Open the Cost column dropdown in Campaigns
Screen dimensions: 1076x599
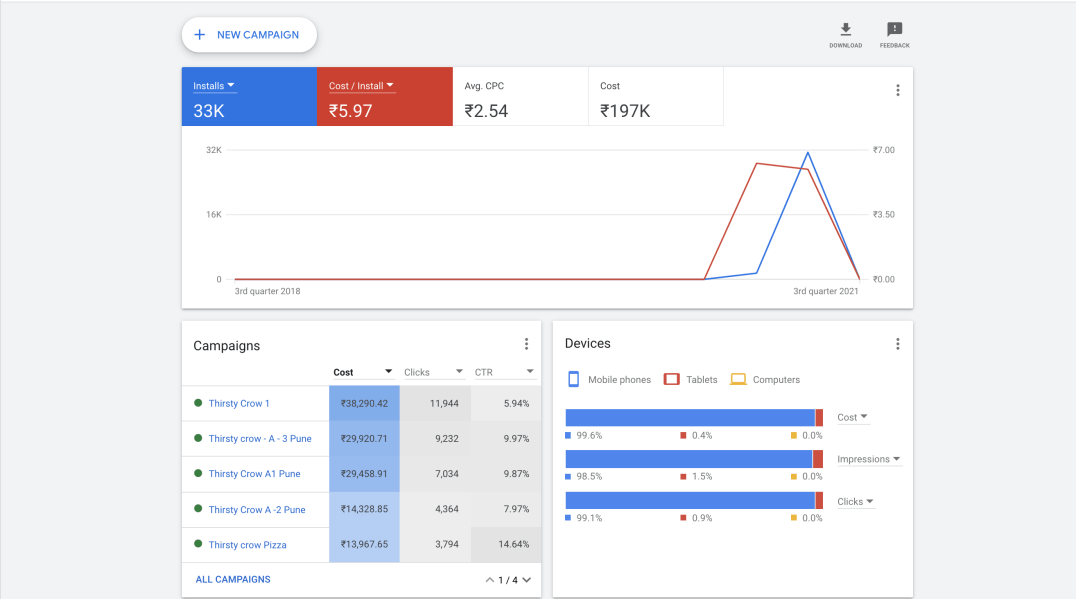click(363, 372)
